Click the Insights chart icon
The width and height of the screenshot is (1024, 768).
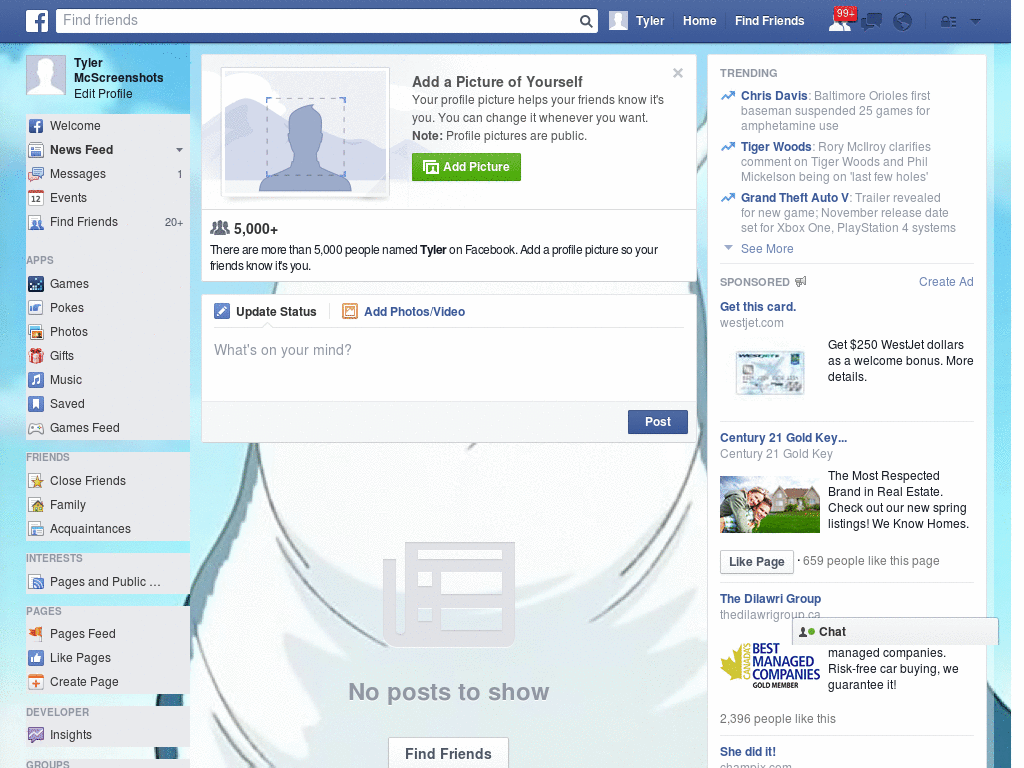tap(36, 735)
